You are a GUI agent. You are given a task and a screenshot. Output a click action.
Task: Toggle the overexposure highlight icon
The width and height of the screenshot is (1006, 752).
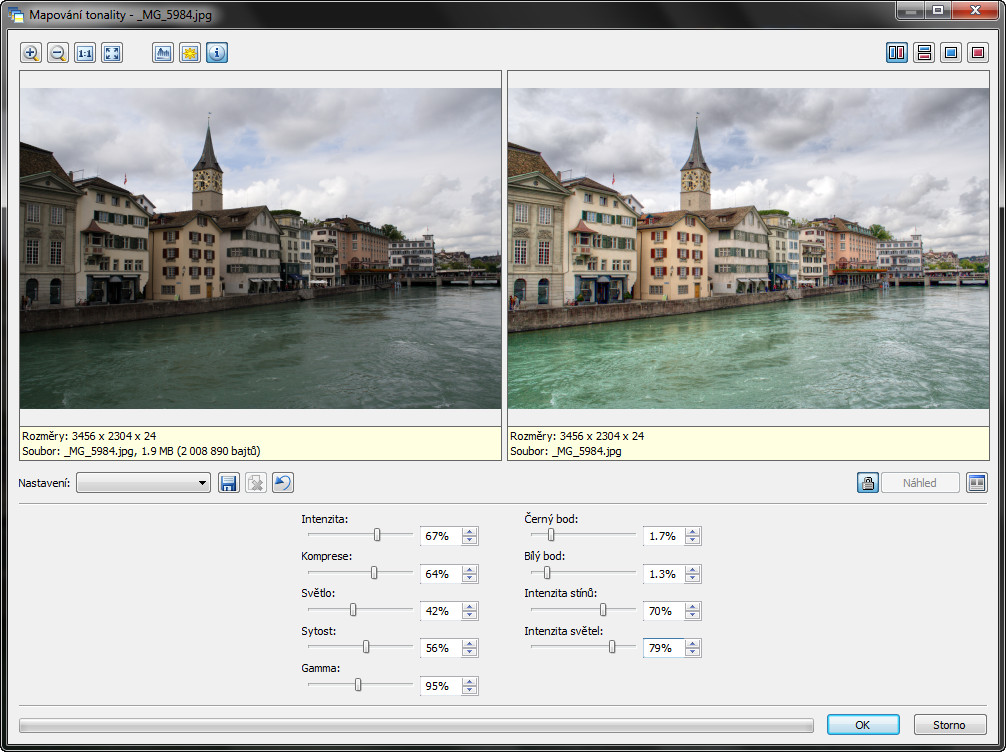(x=190, y=53)
